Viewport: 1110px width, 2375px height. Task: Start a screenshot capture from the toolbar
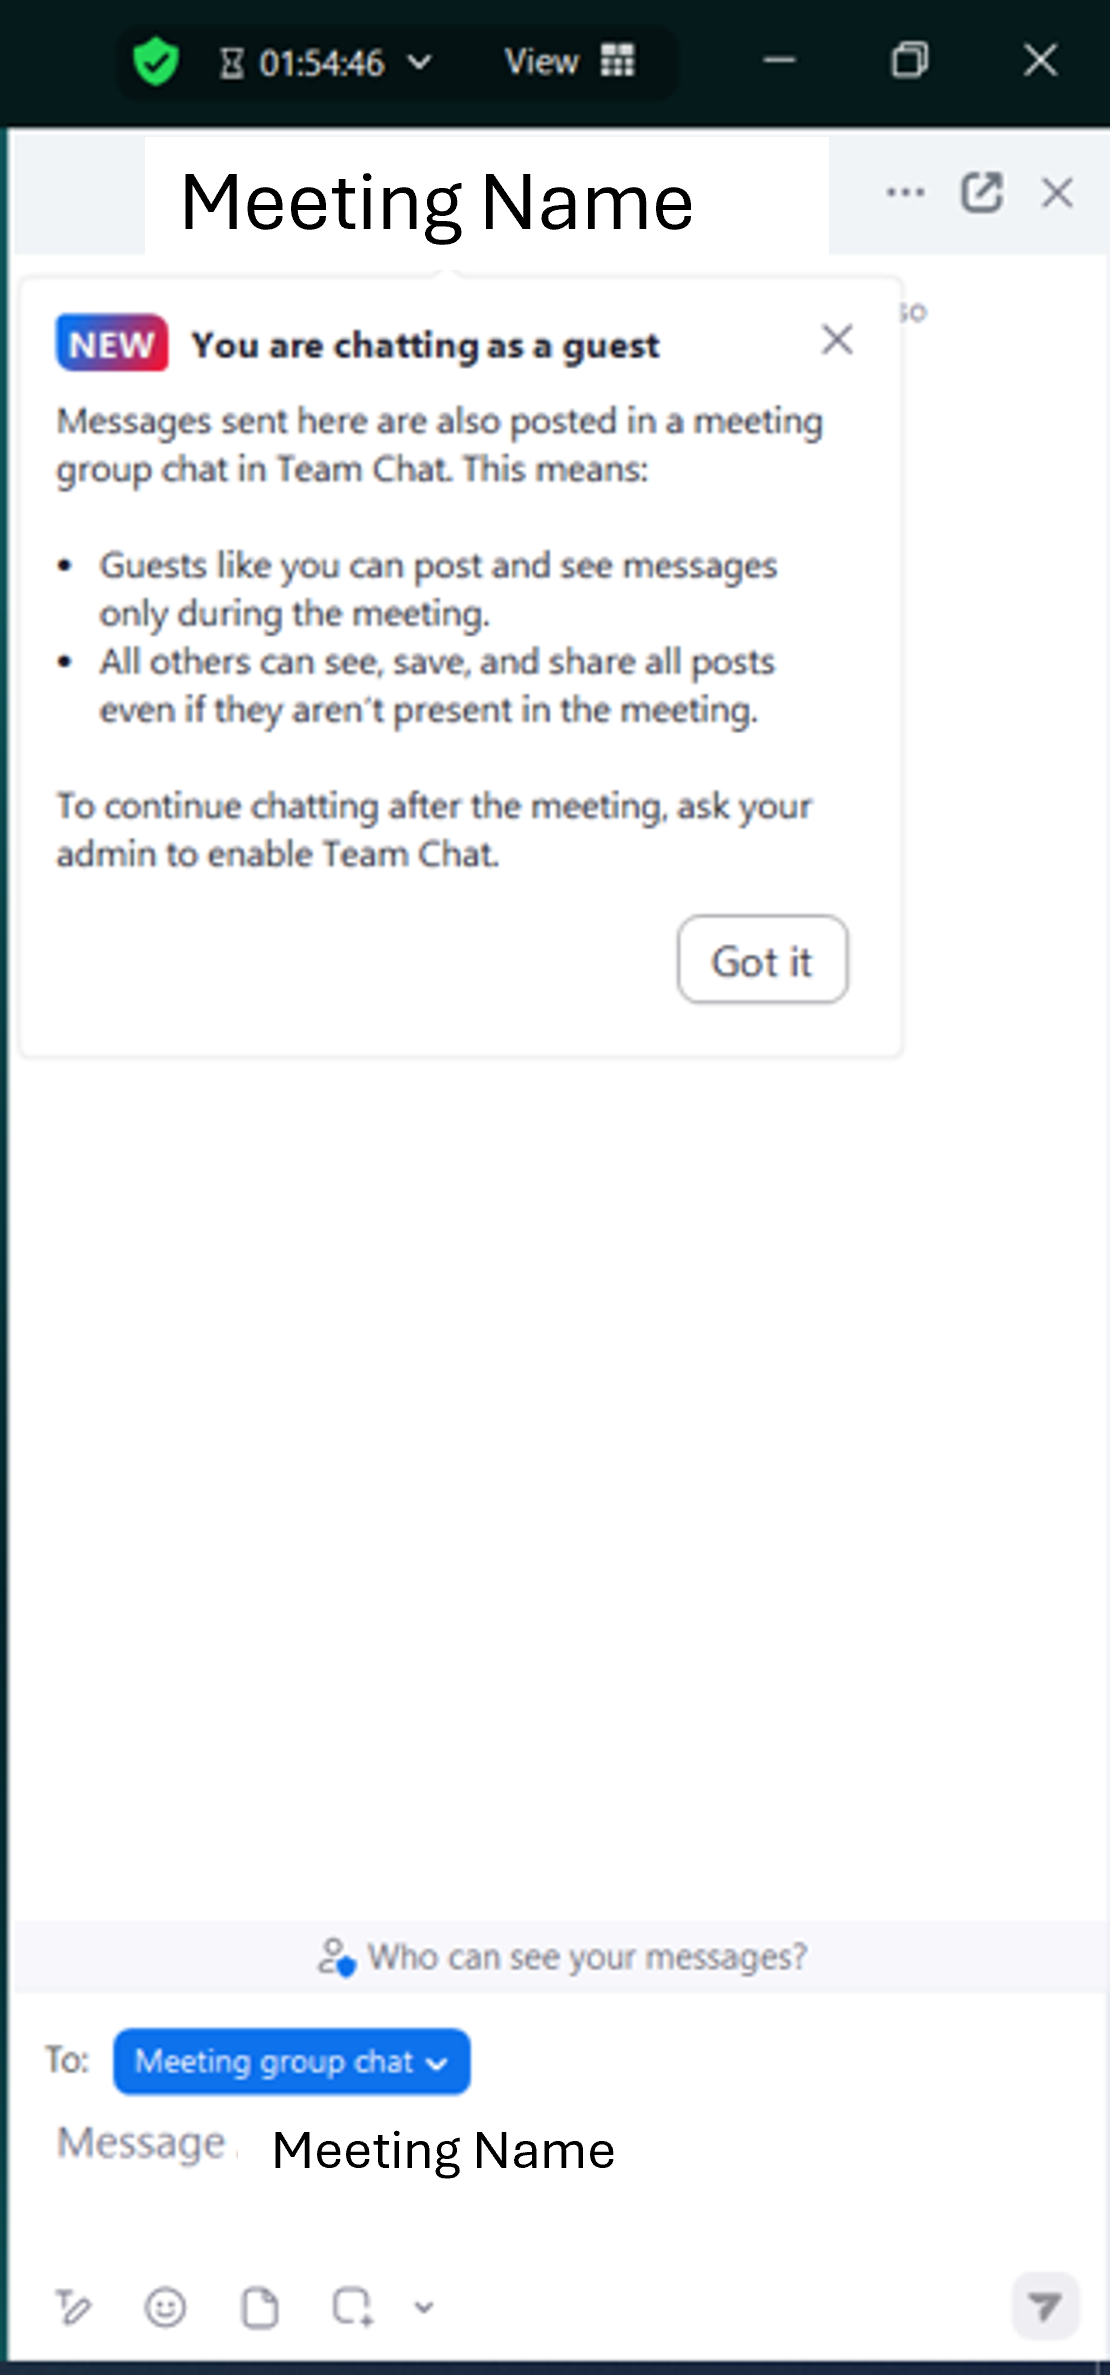(352, 2307)
